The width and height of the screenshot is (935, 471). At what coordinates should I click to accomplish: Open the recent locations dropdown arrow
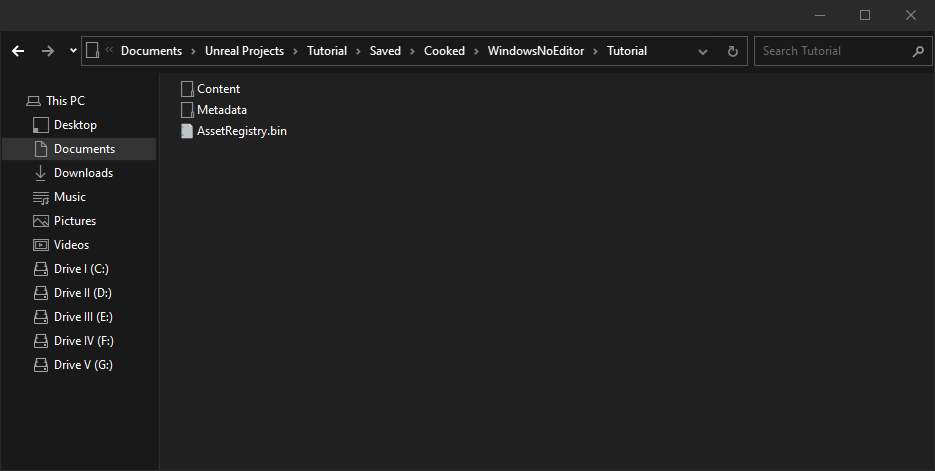click(x=73, y=51)
